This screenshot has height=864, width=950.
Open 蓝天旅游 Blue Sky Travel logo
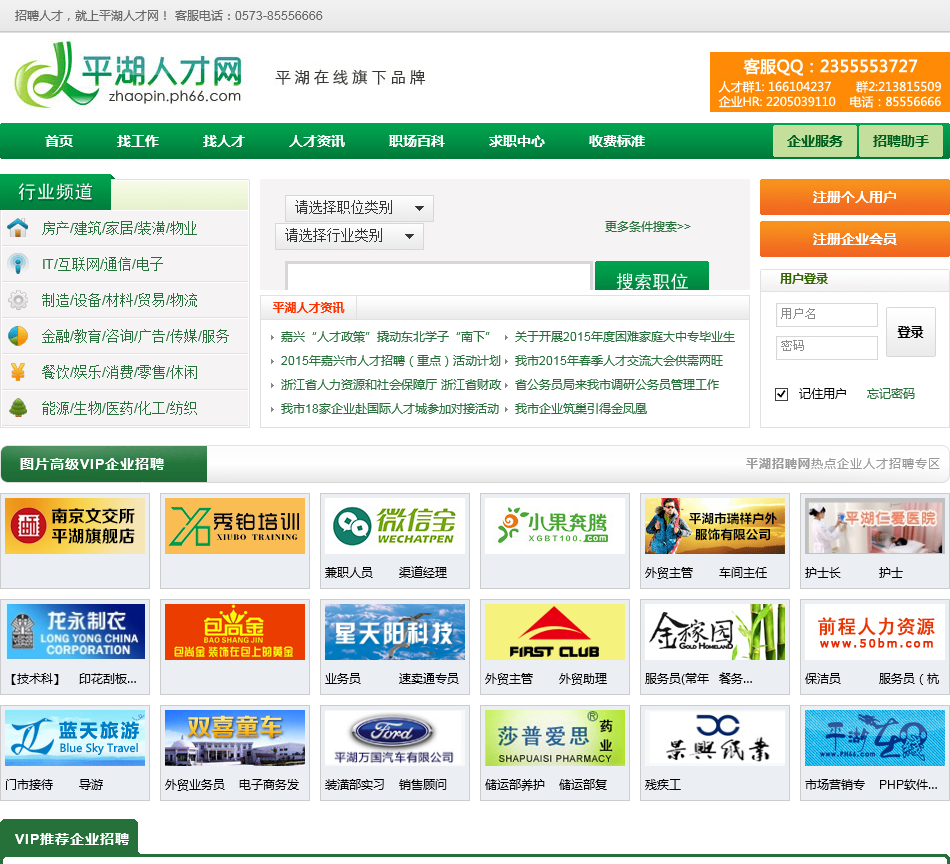75,738
